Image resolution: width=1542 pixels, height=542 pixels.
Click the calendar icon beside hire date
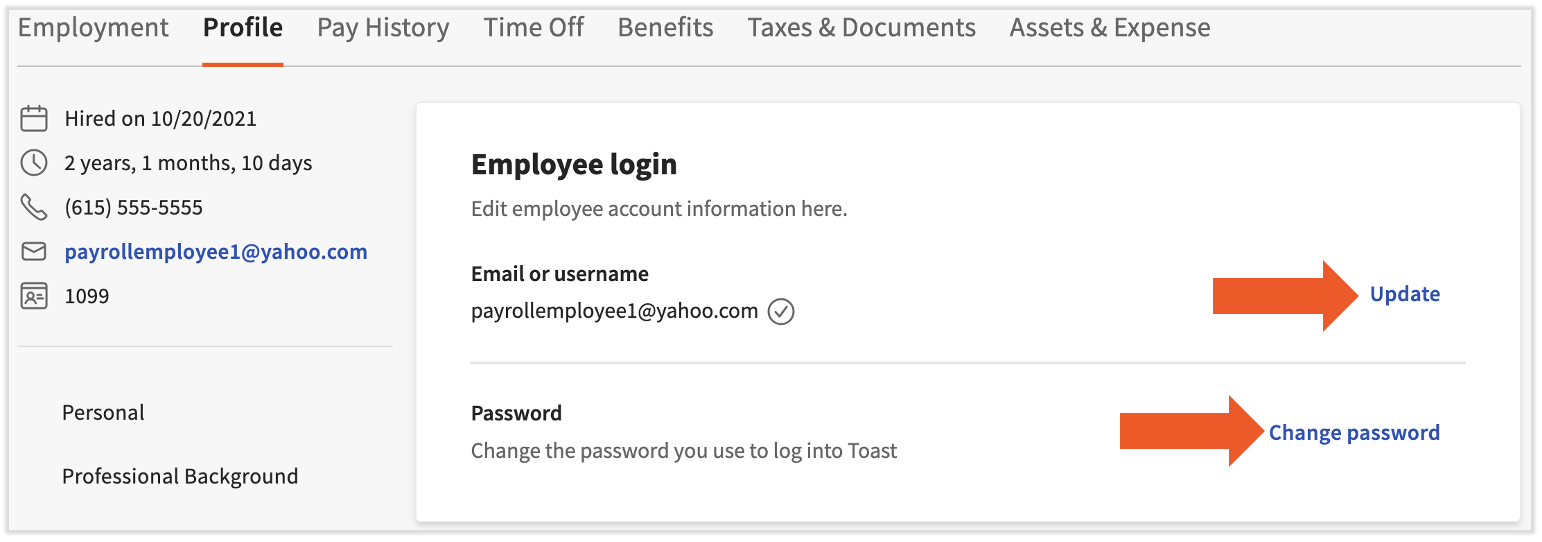pos(34,119)
